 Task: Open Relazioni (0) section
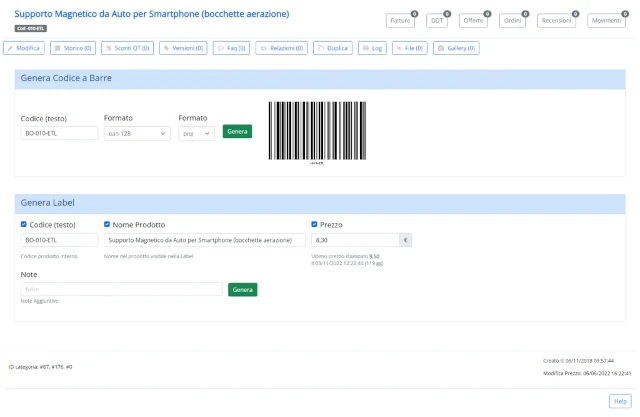point(282,48)
